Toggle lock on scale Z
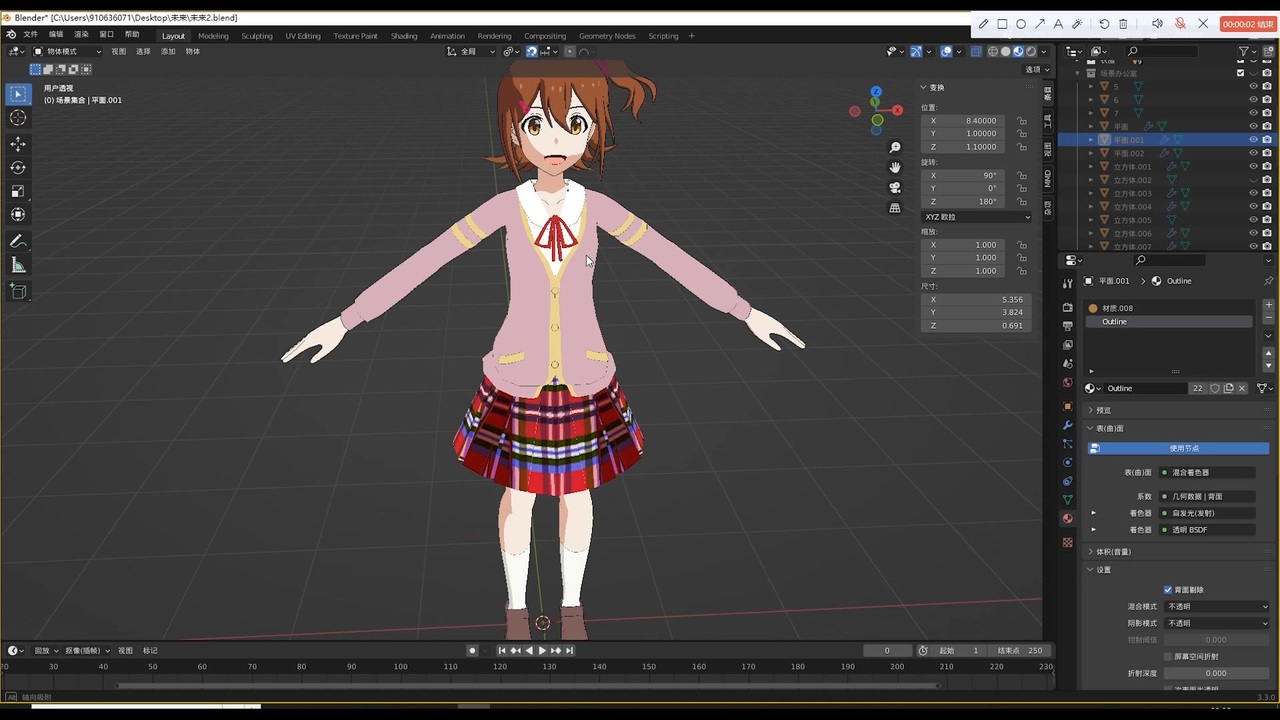The height and width of the screenshot is (720, 1280). [1021, 271]
